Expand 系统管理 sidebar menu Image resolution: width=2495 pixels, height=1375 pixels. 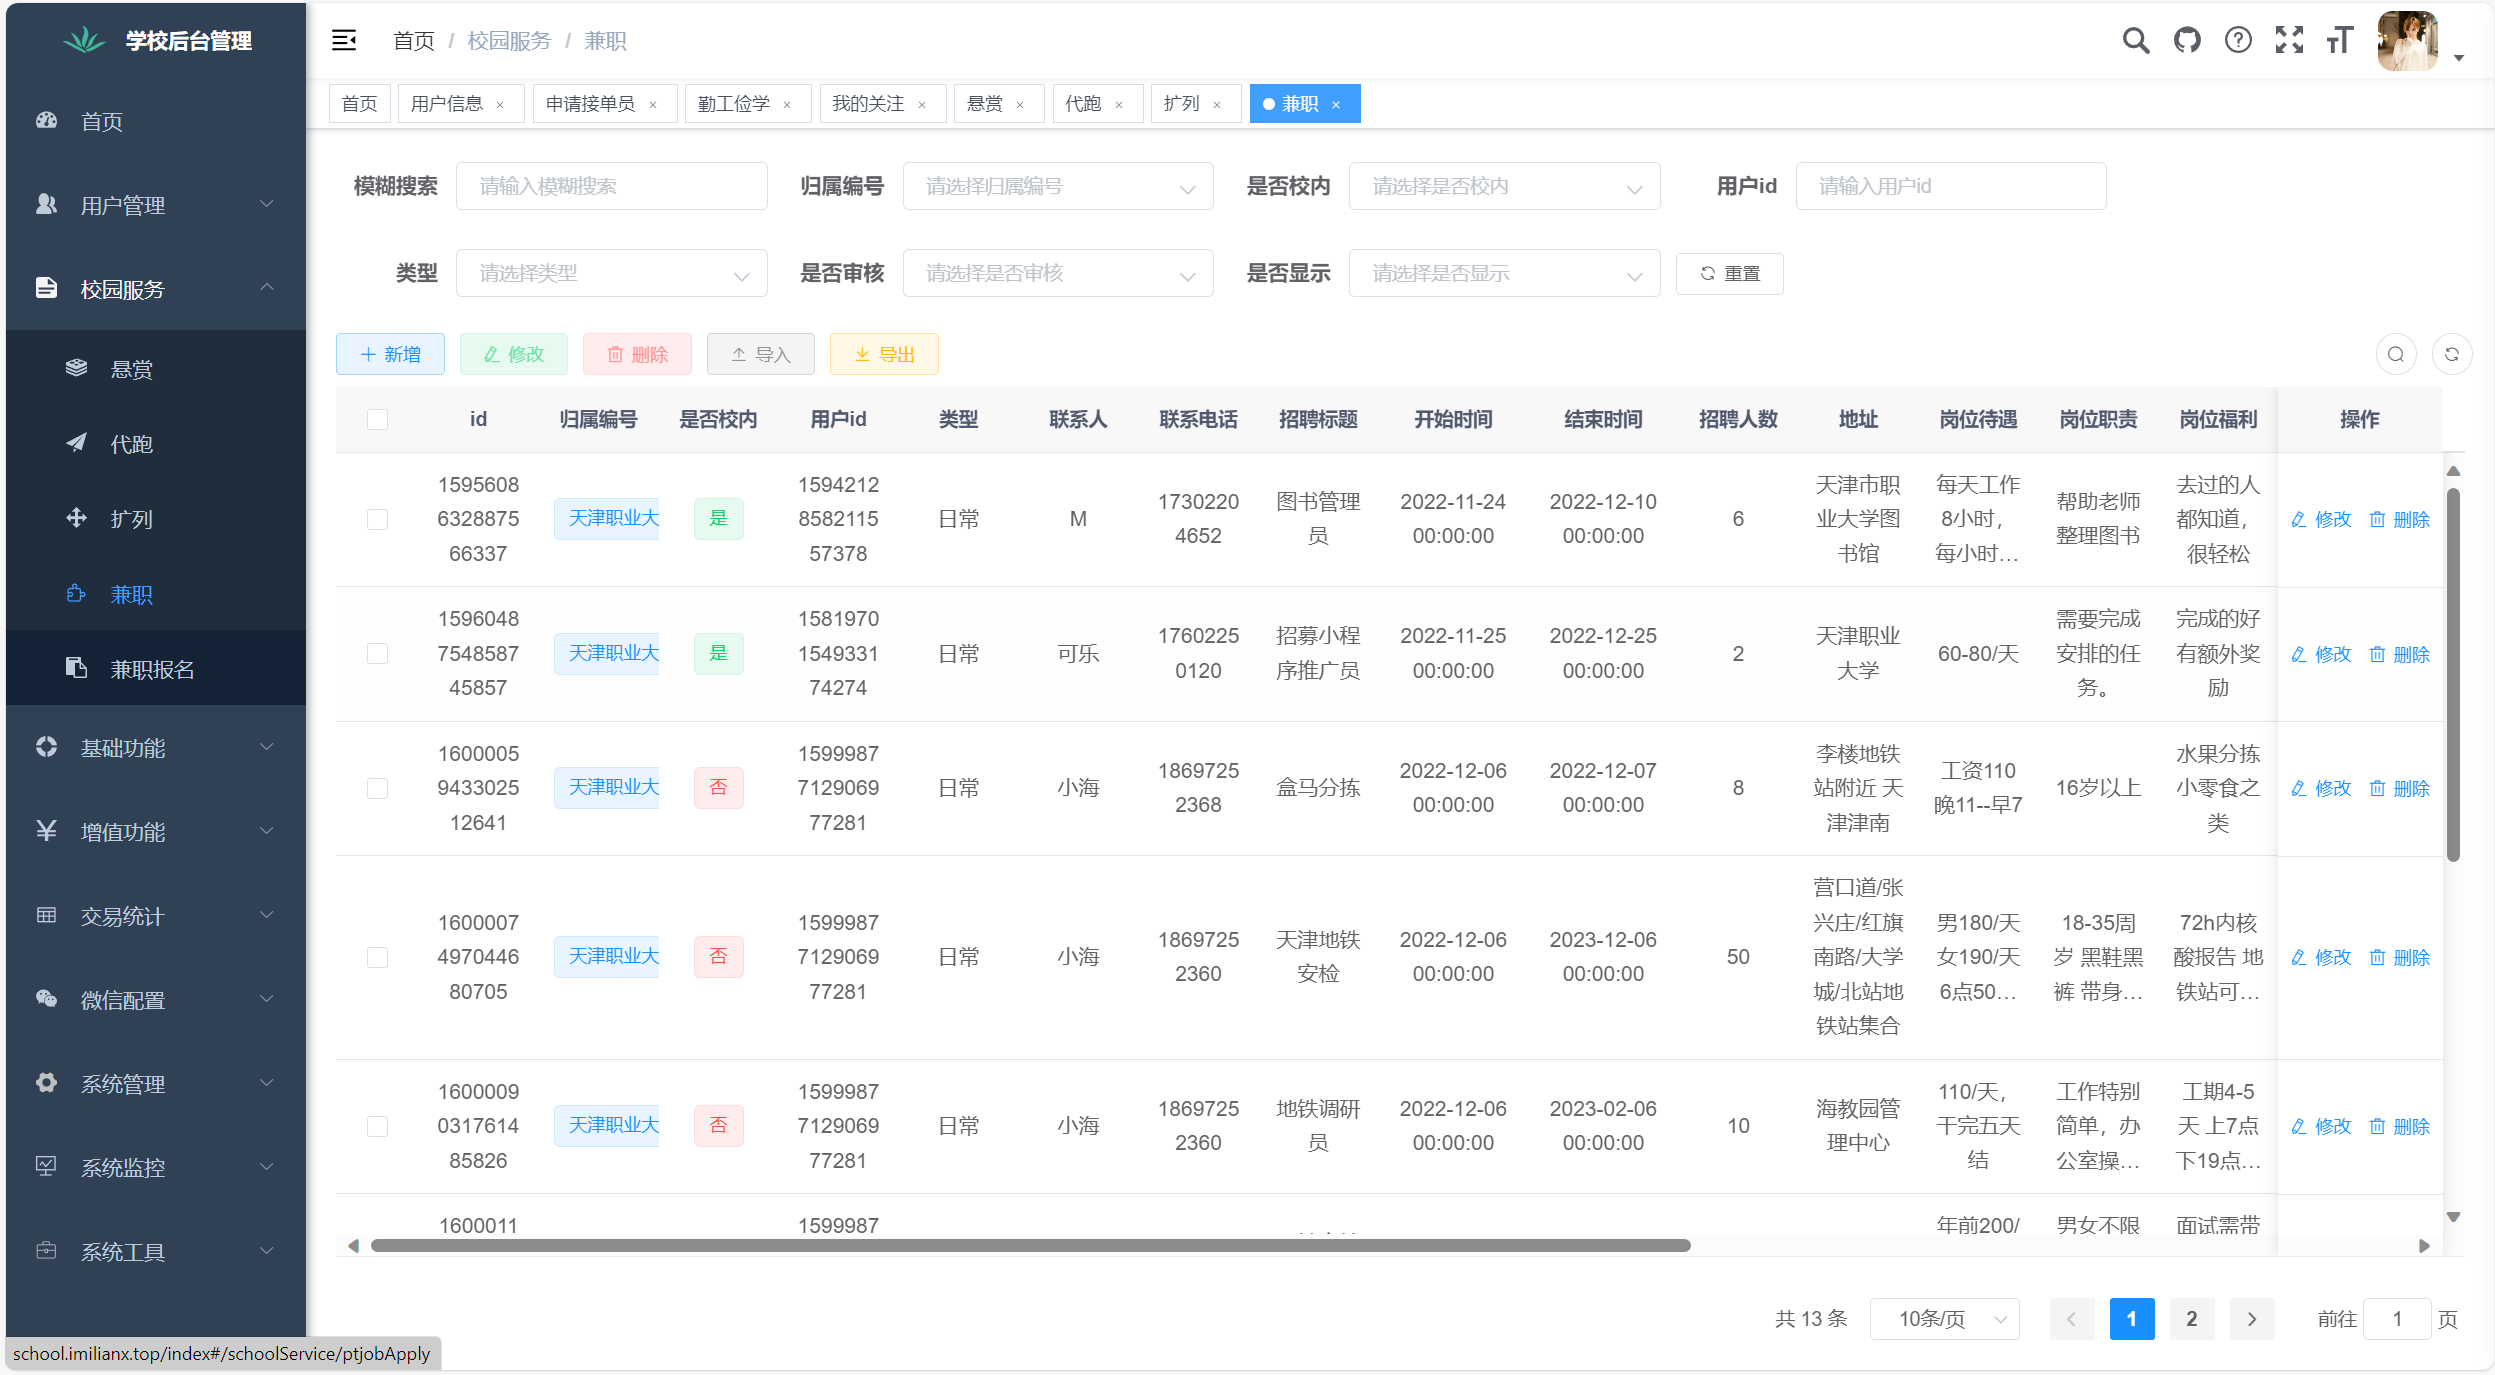click(156, 1084)
